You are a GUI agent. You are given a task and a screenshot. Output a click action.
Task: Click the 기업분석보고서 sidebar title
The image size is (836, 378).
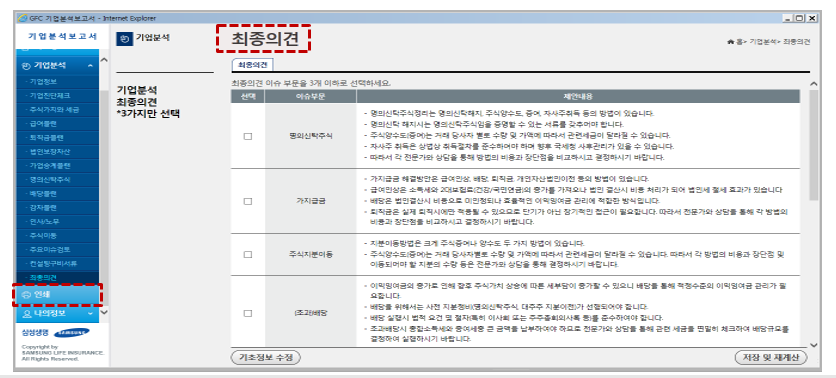tap(62, 36)
